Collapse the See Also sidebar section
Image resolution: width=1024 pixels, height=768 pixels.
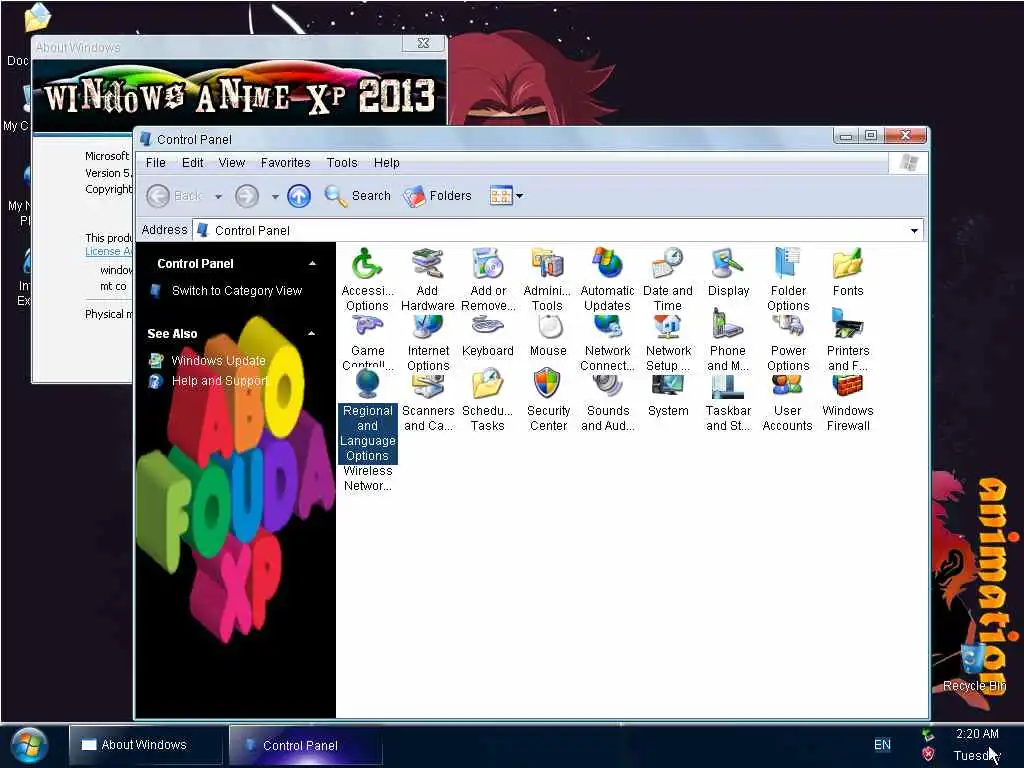click(312, 334)
